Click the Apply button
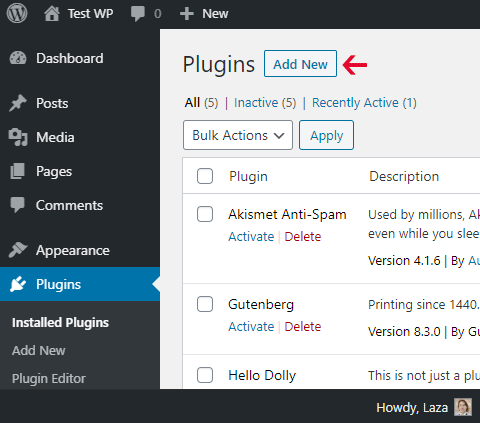Screen dimensions: 480x423 (326, 135)
